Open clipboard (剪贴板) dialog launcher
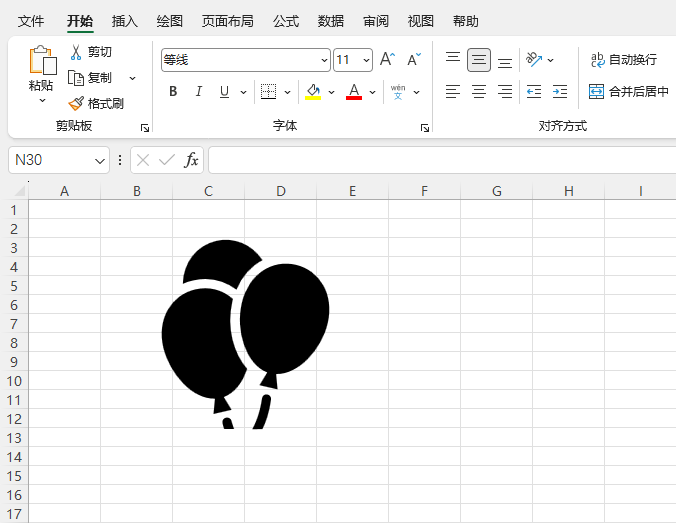 (x=145, y=128)
